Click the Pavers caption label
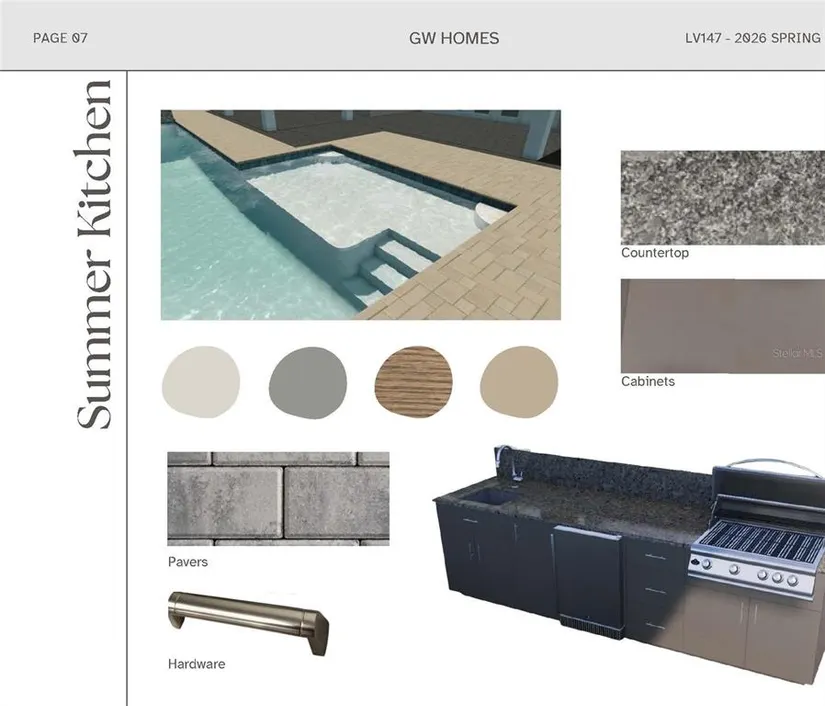 (x=188, y=562)
